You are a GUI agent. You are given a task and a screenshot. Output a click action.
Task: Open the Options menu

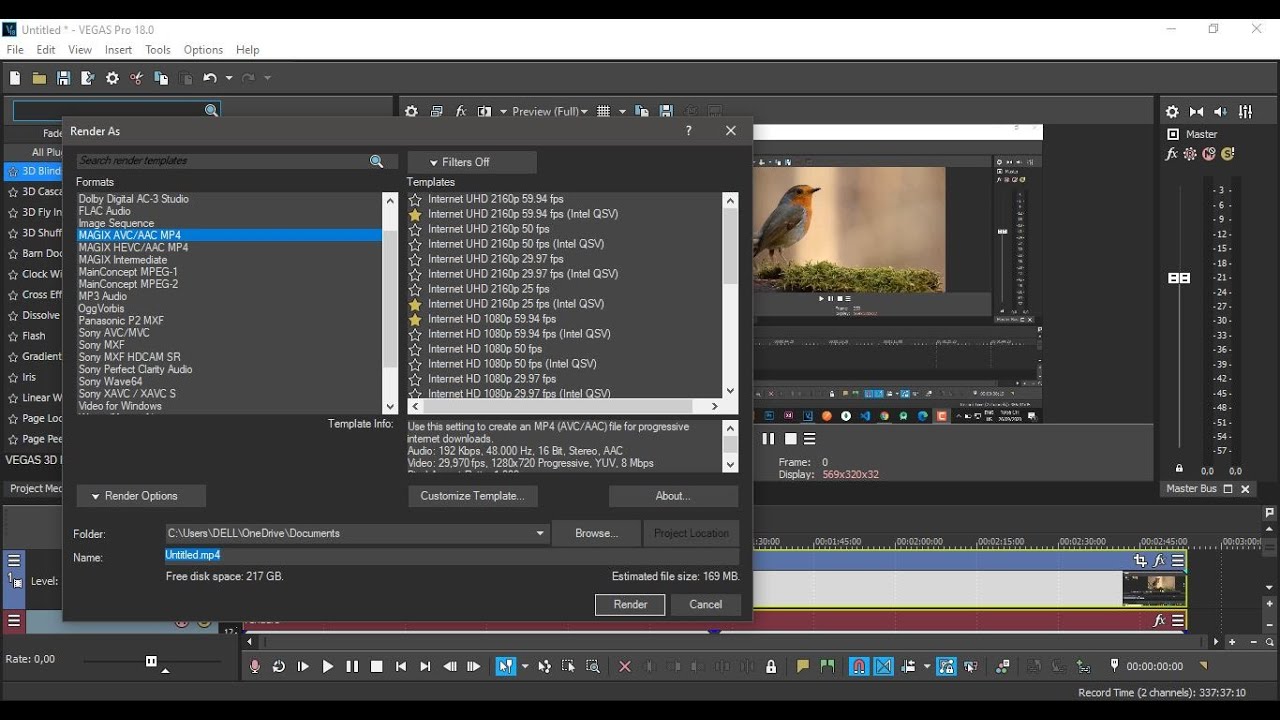tap(203, 50)
